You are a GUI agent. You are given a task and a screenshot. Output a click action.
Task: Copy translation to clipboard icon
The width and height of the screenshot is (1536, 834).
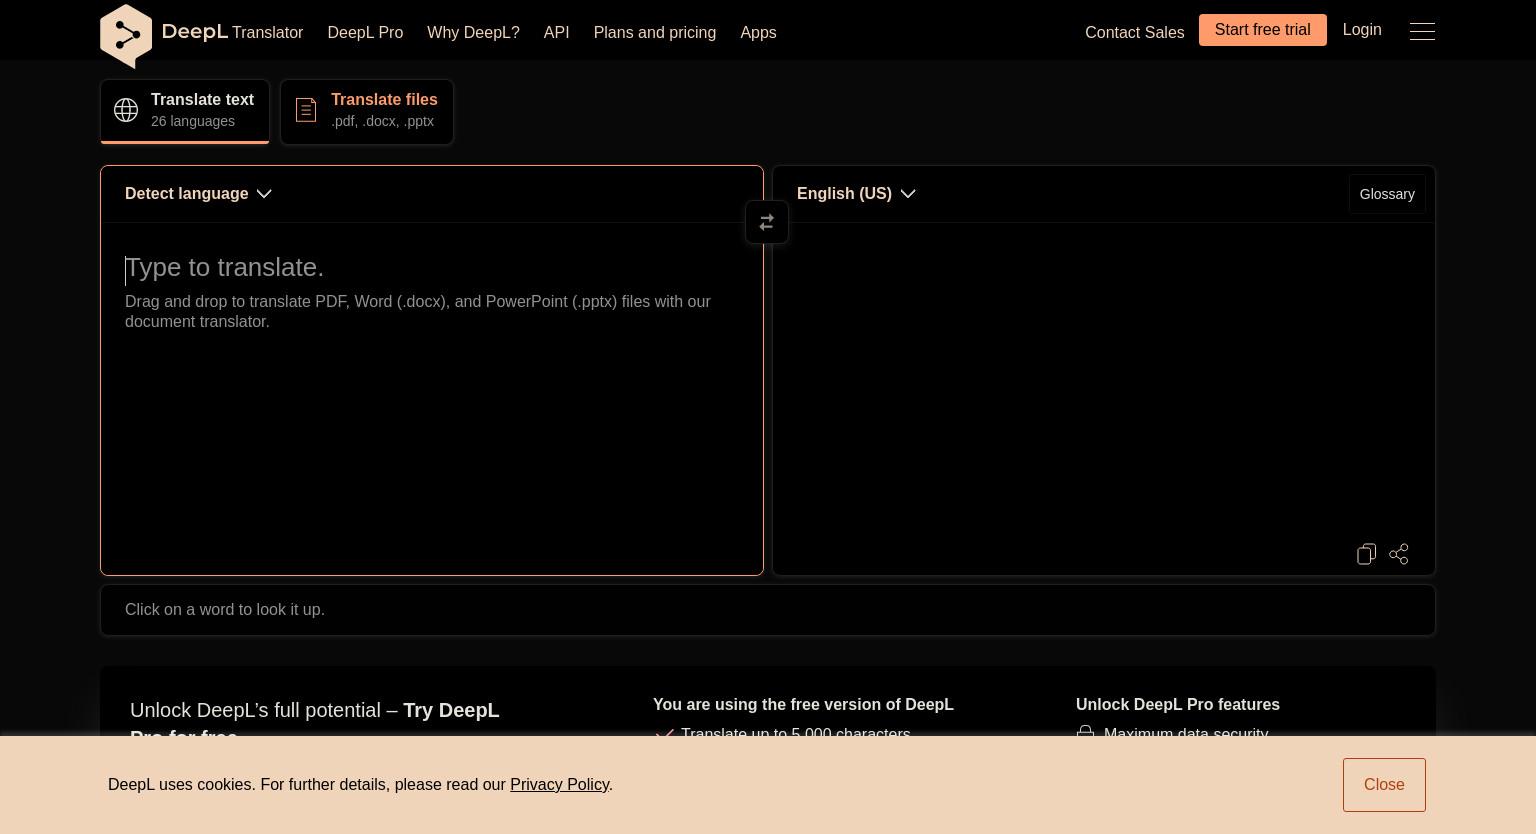pyautogui.click(x=1367, y=554)
